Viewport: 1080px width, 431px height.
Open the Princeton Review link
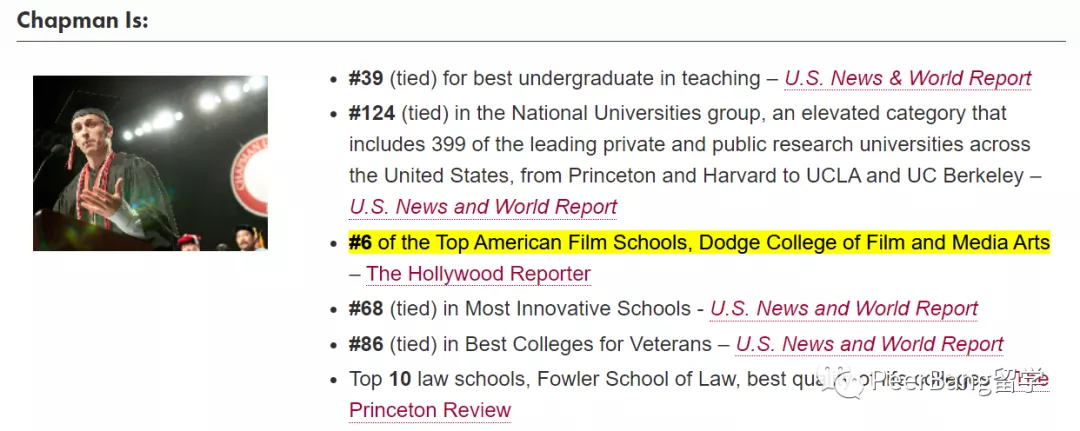coord(430,410)
